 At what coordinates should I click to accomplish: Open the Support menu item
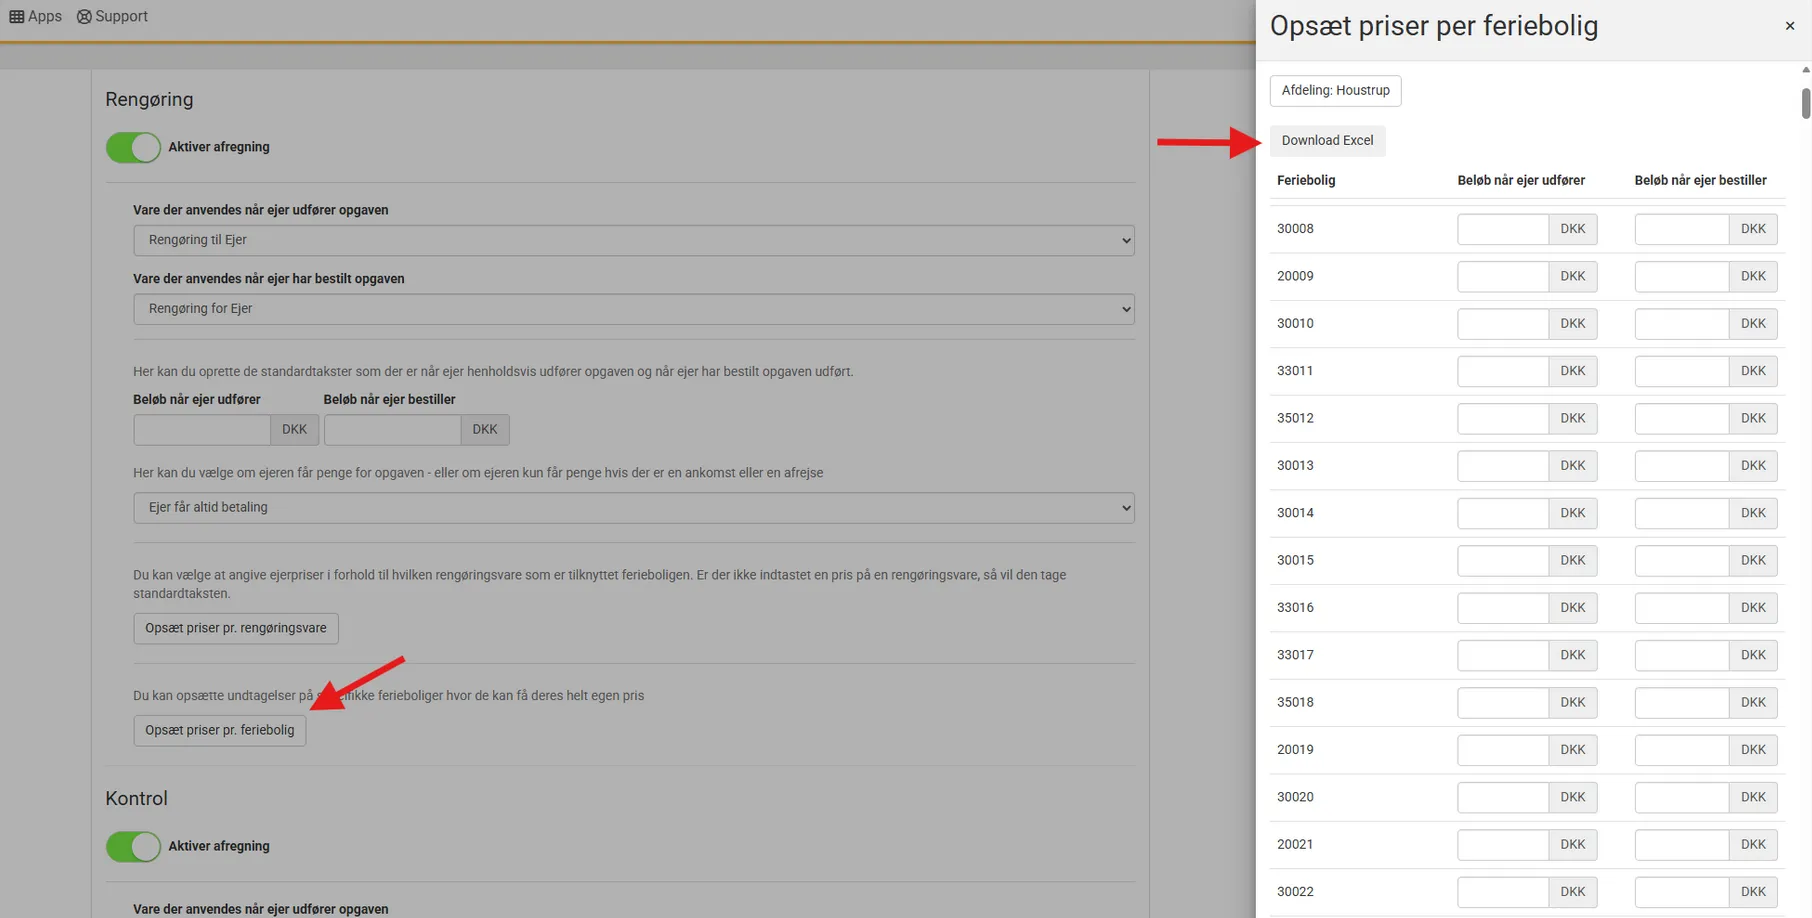(x=112, y=17)
